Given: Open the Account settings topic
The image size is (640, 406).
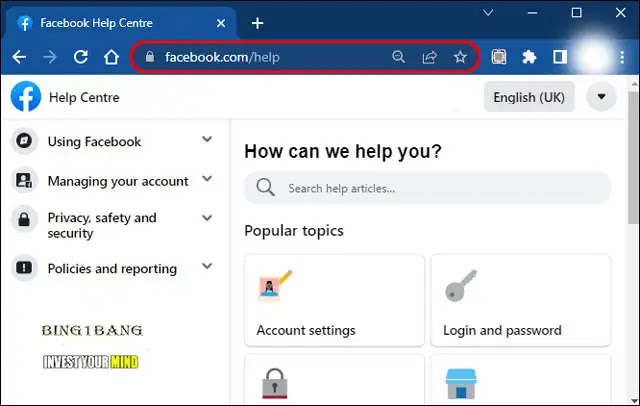Looking at the screenshot, I should point(334,301).
